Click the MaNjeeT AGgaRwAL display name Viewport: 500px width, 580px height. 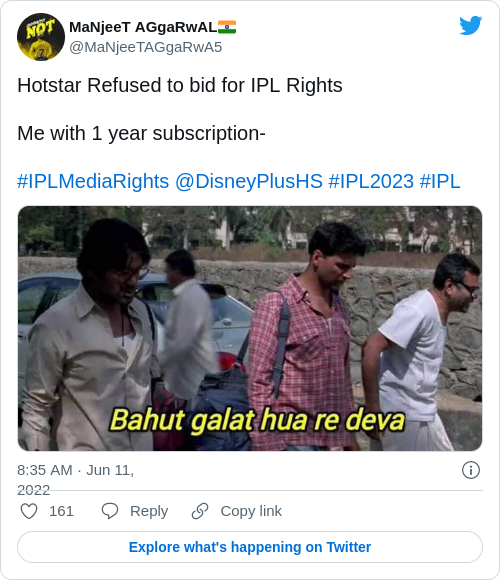tap(143, 27)
